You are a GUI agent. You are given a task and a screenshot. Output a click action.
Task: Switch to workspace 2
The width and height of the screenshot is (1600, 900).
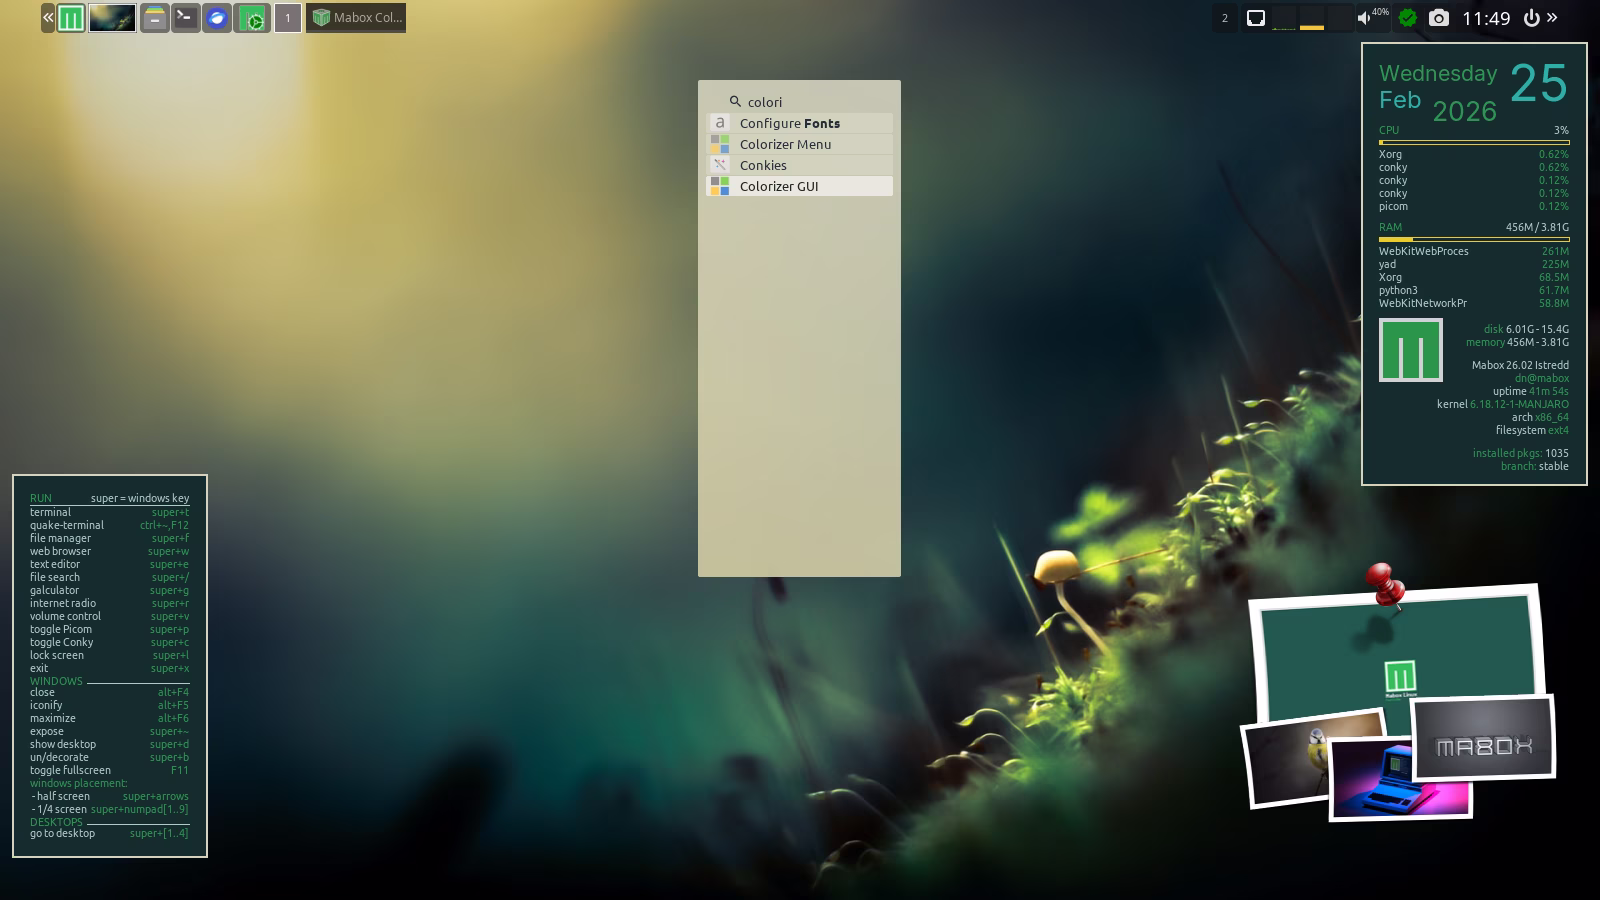pos(1225,18)
